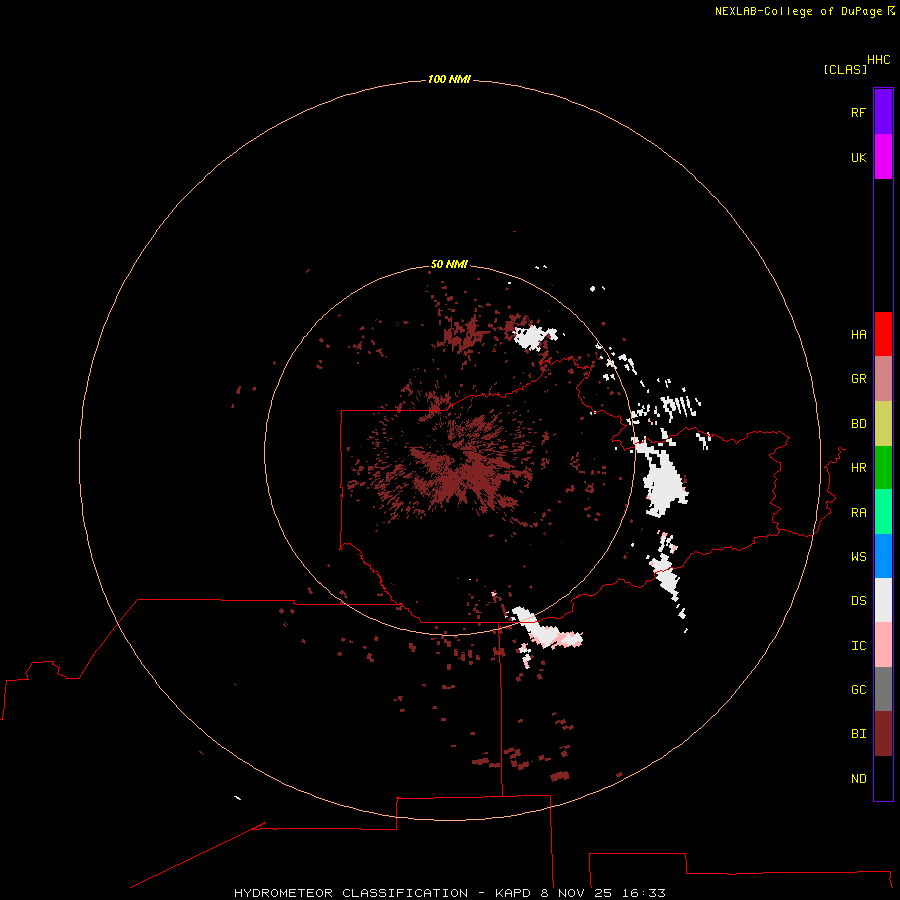900x900 pixels.
Task: Click the 100 NMI range ring label
Action: click(x=449, y=79)
